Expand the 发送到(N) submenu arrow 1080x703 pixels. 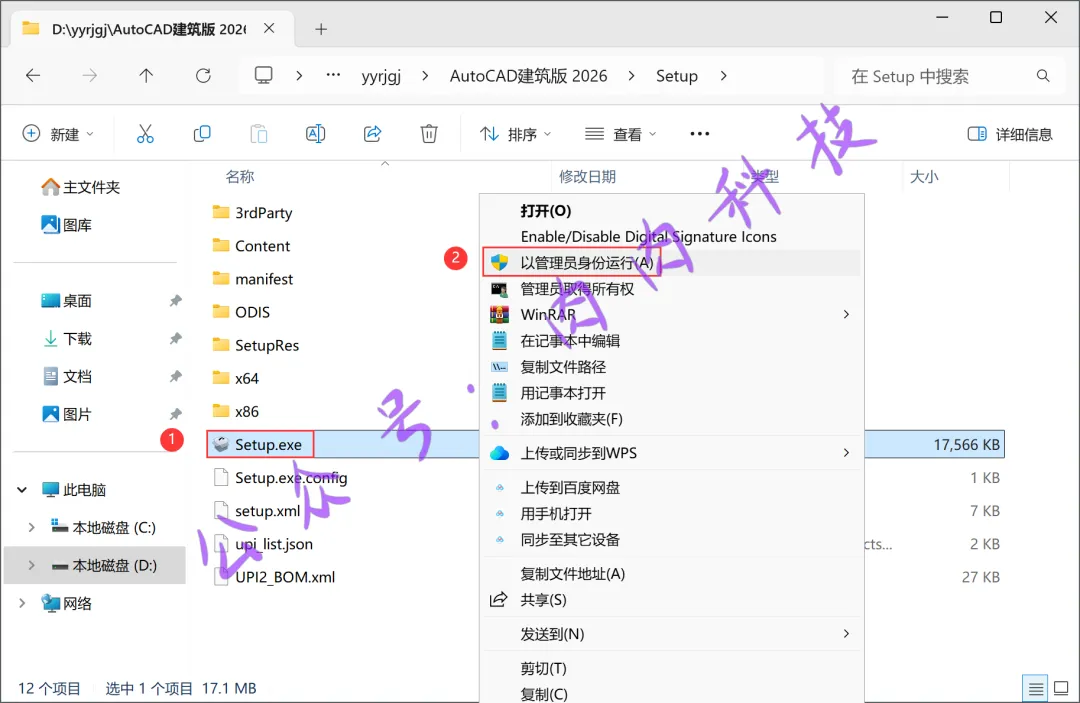(x=847, y=634)
